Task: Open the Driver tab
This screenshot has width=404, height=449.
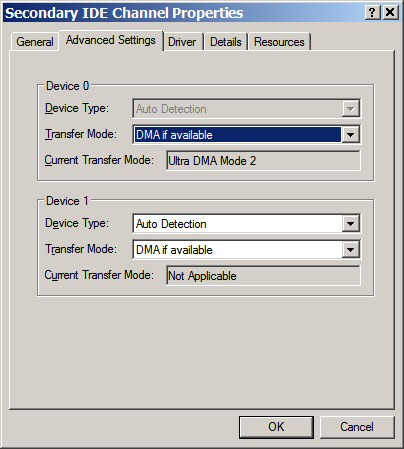Action: 182,42
